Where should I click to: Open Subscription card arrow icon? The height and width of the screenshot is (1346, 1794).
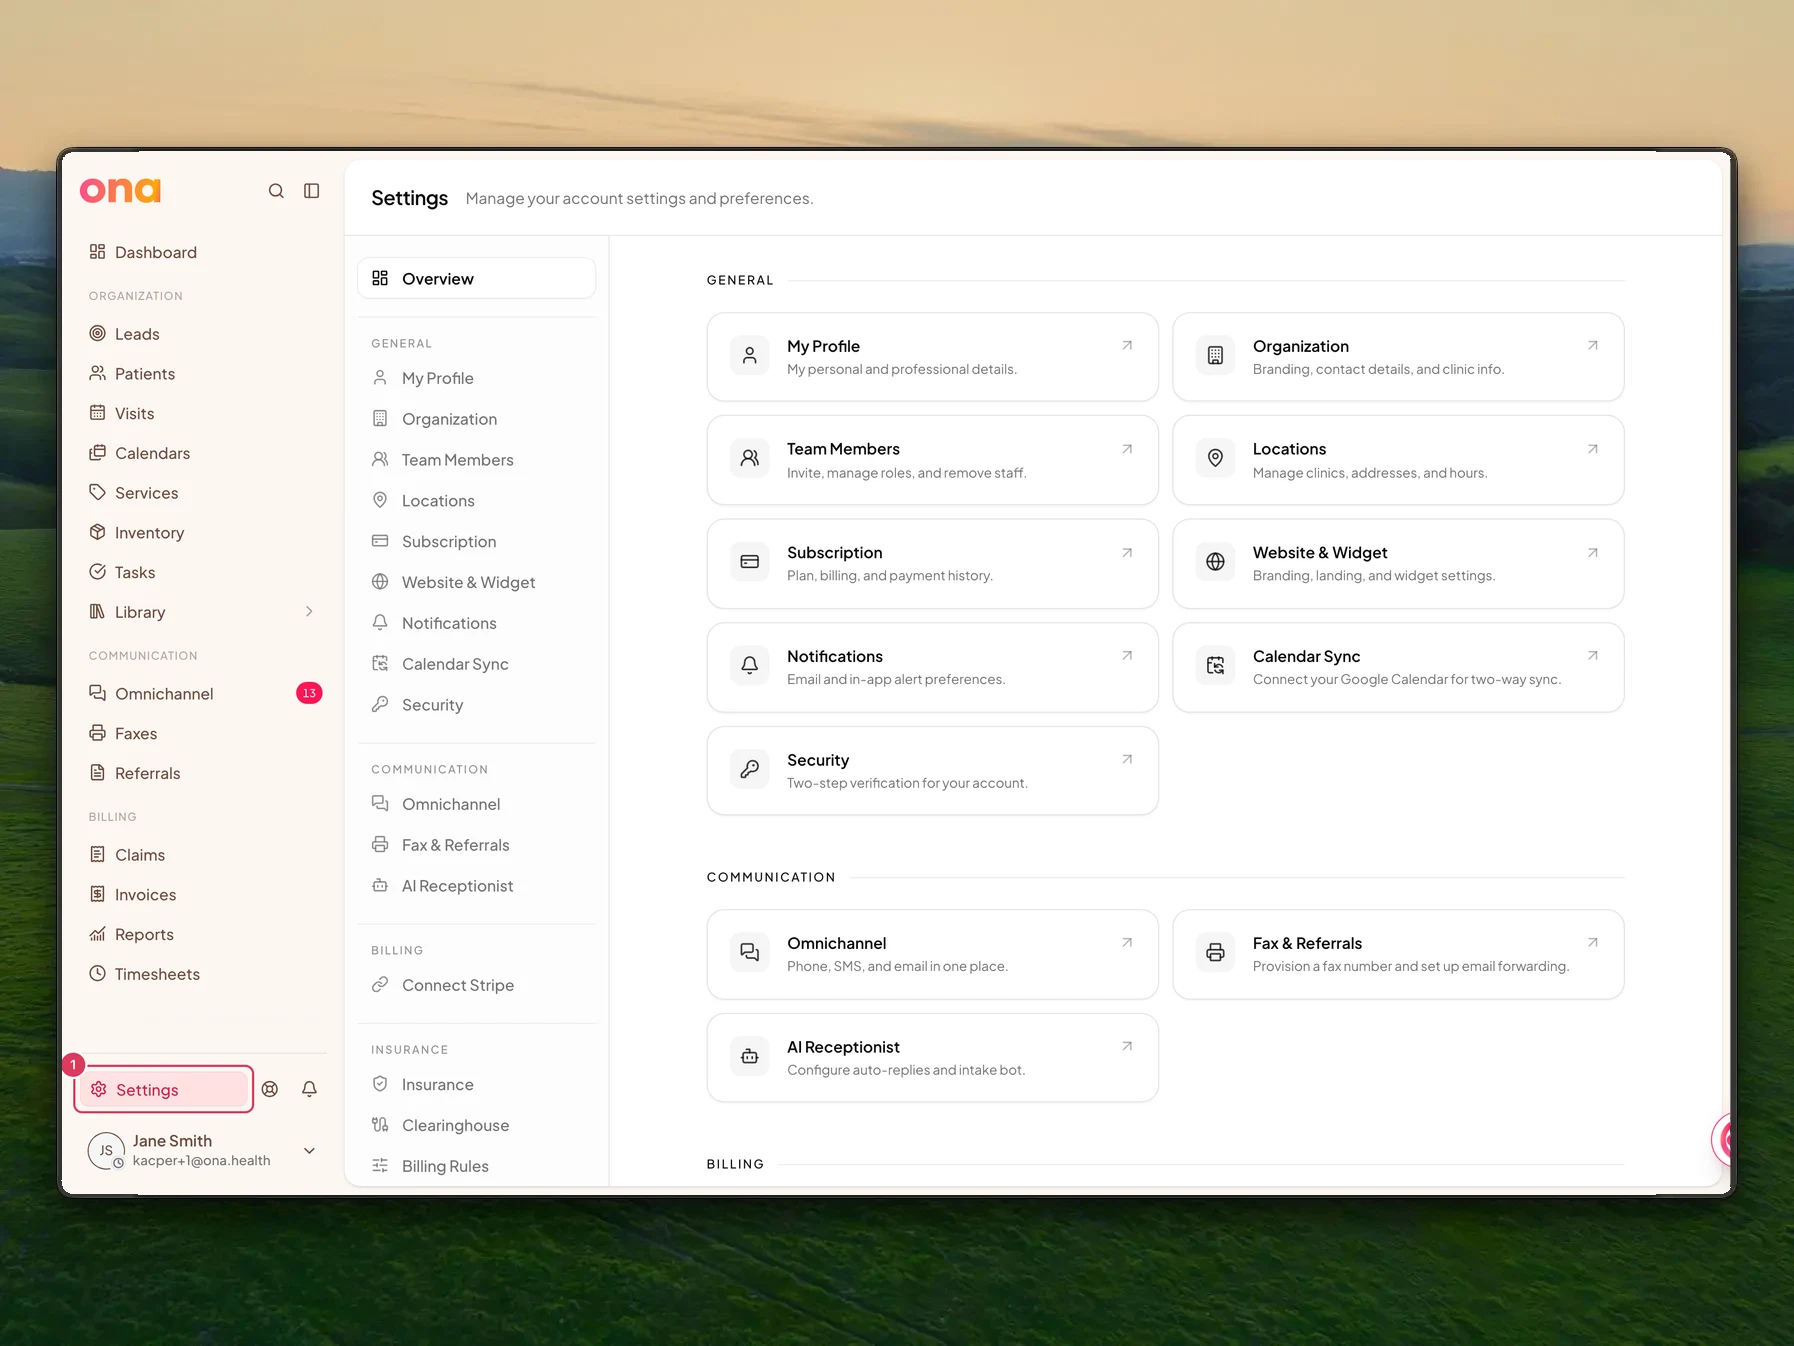pos(1127,553)
